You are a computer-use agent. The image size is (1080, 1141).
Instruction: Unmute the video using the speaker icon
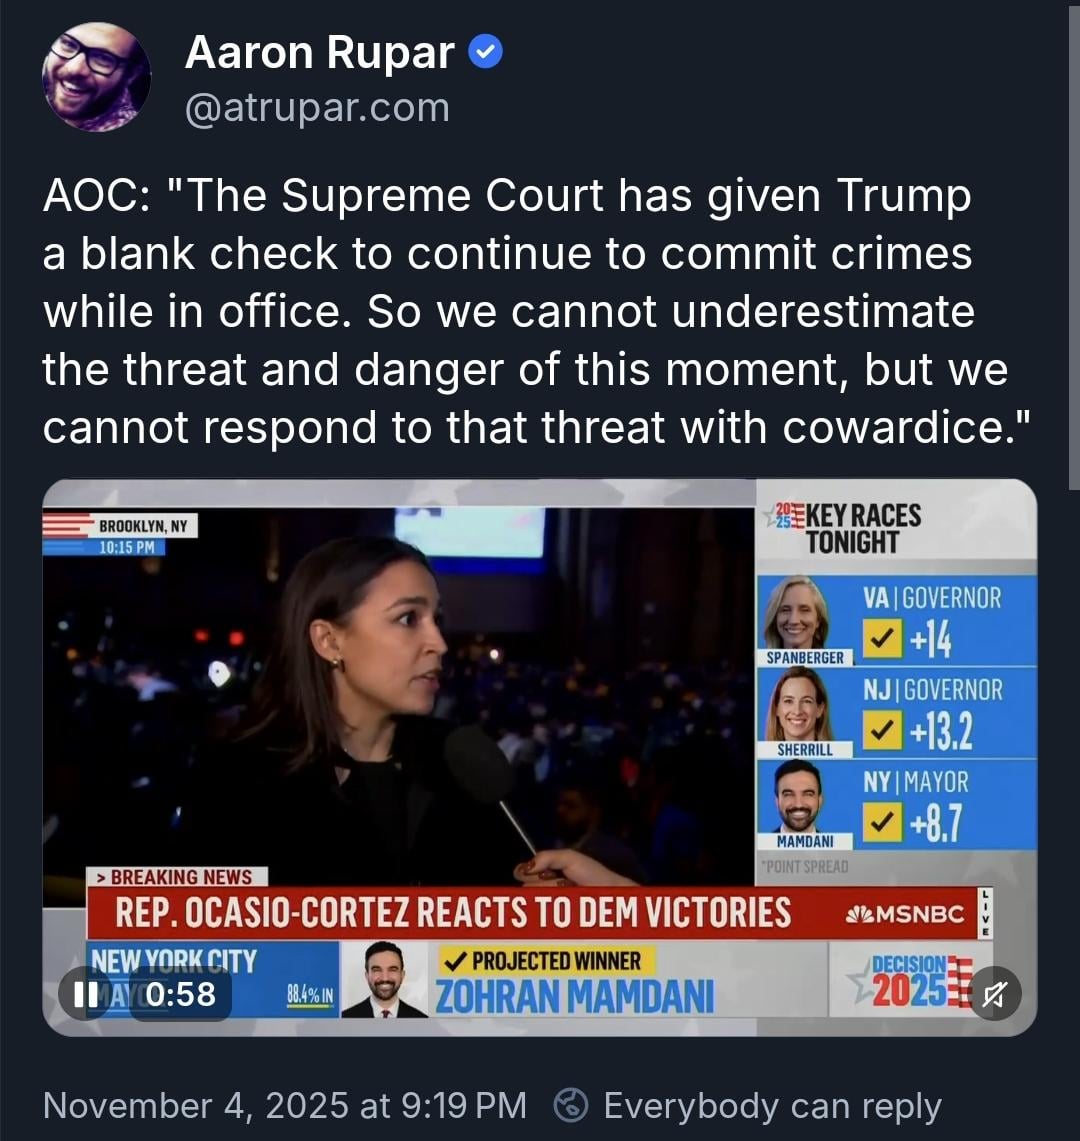994,994
